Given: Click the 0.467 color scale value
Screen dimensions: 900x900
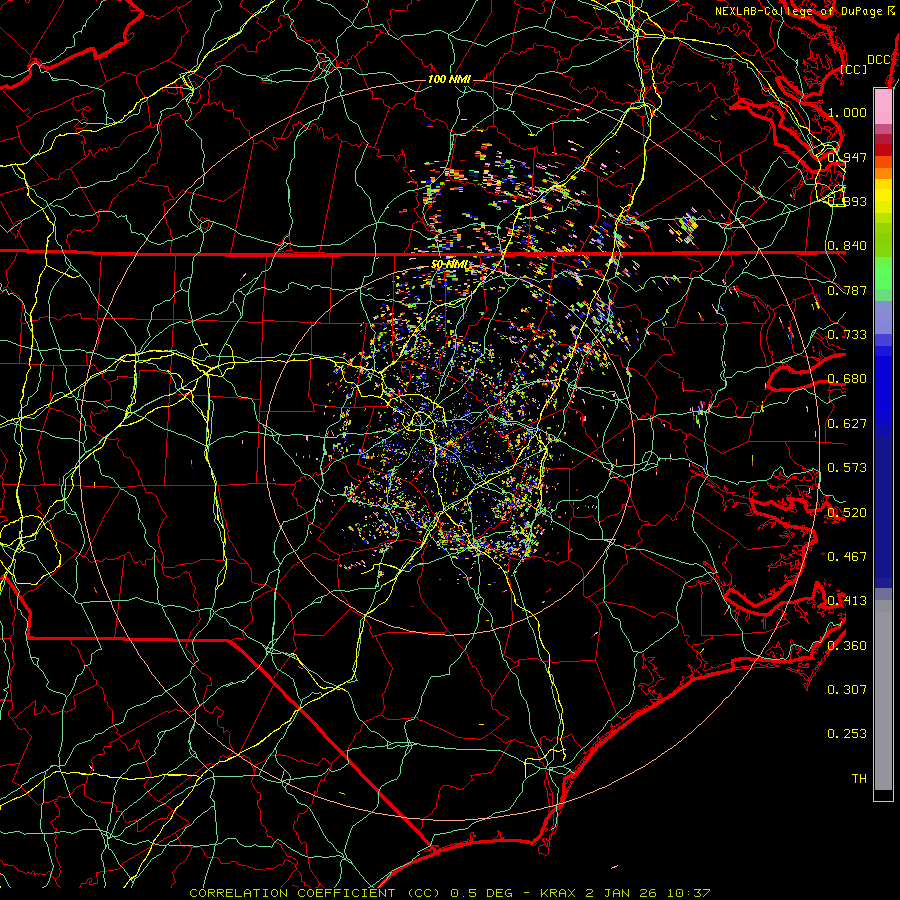Looking at the screenshot, I should coord(847,556).
